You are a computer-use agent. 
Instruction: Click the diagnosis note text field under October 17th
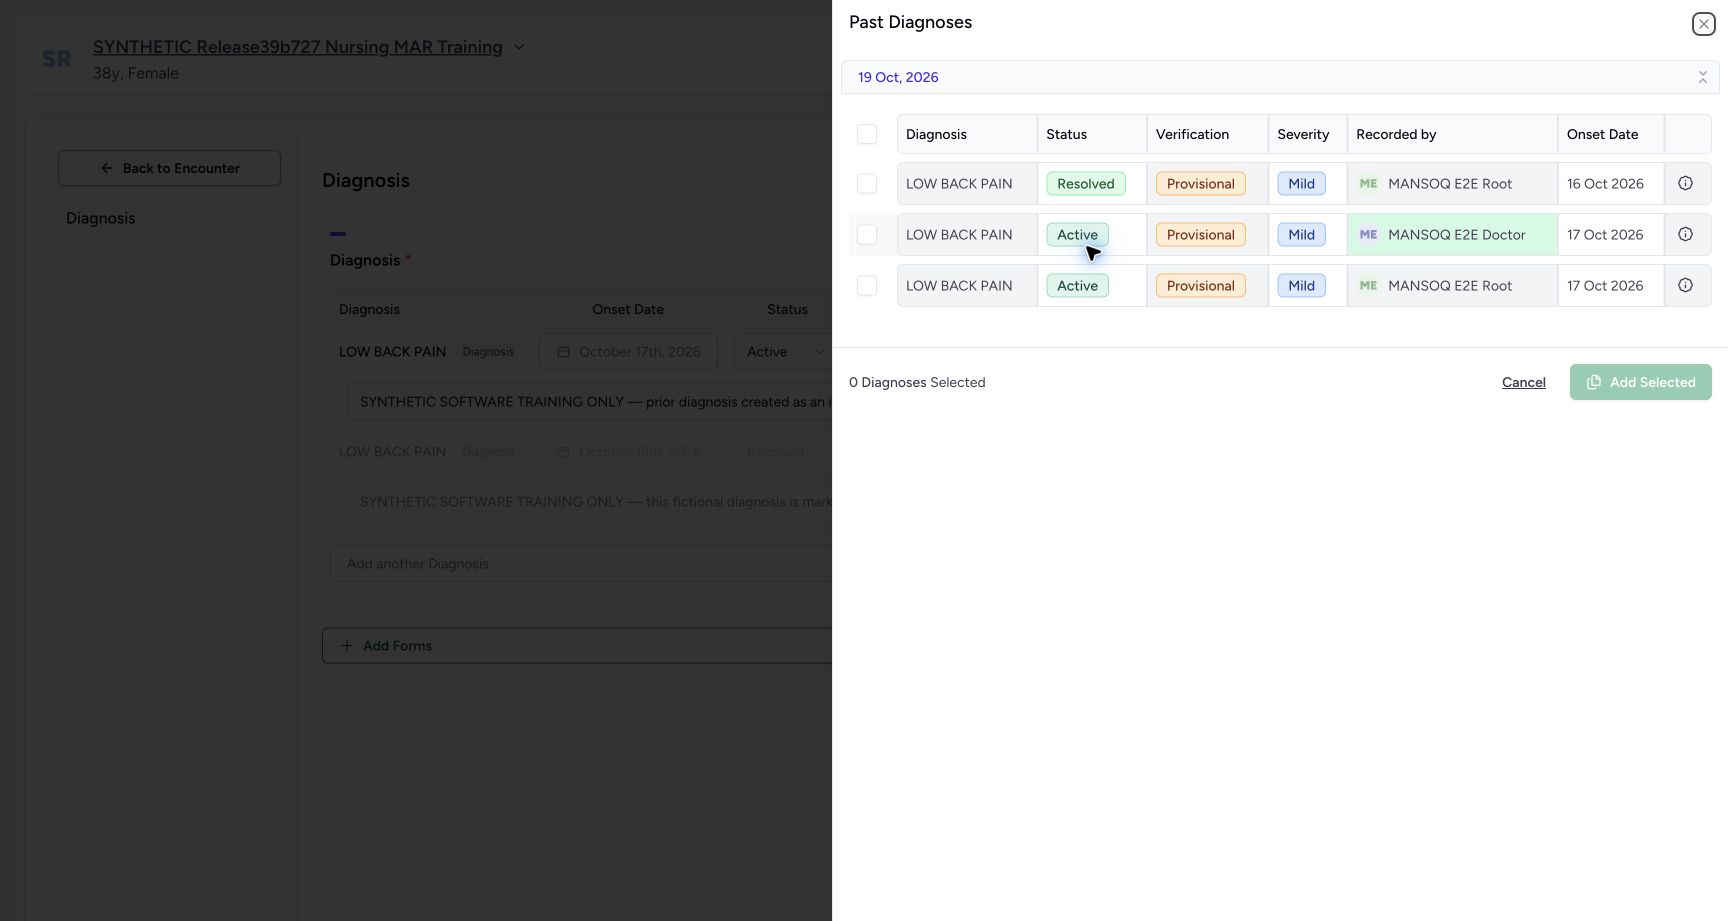(x=589, y=402)
